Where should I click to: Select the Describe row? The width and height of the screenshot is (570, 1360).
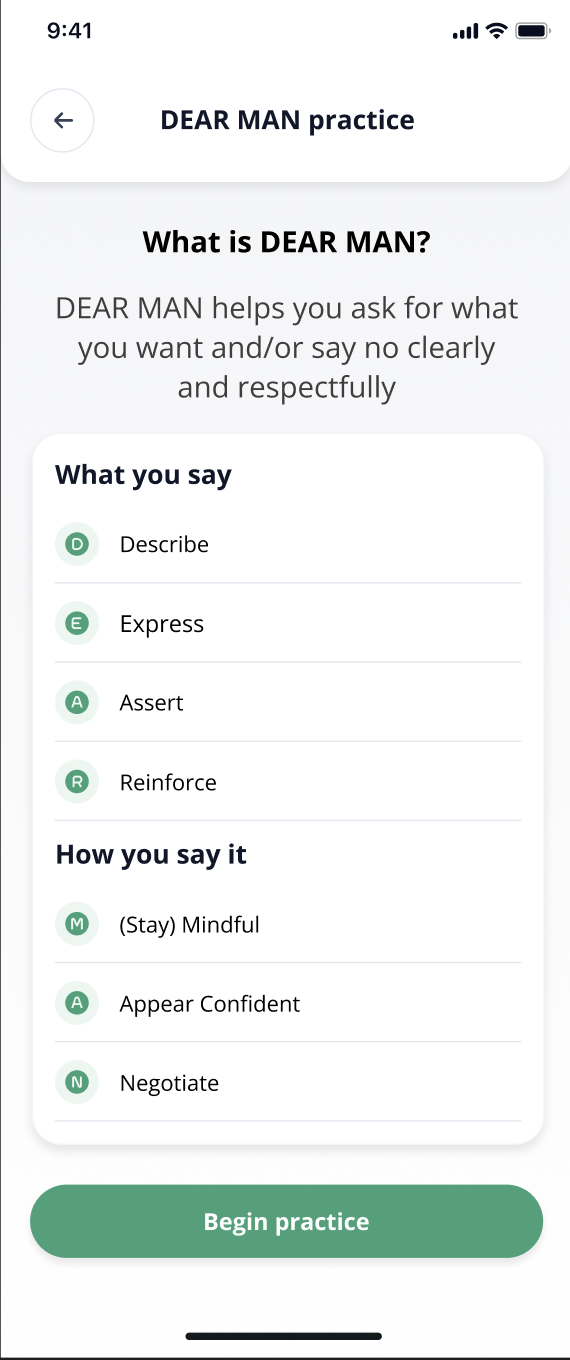pyautogui.click(x=288, y=544)
